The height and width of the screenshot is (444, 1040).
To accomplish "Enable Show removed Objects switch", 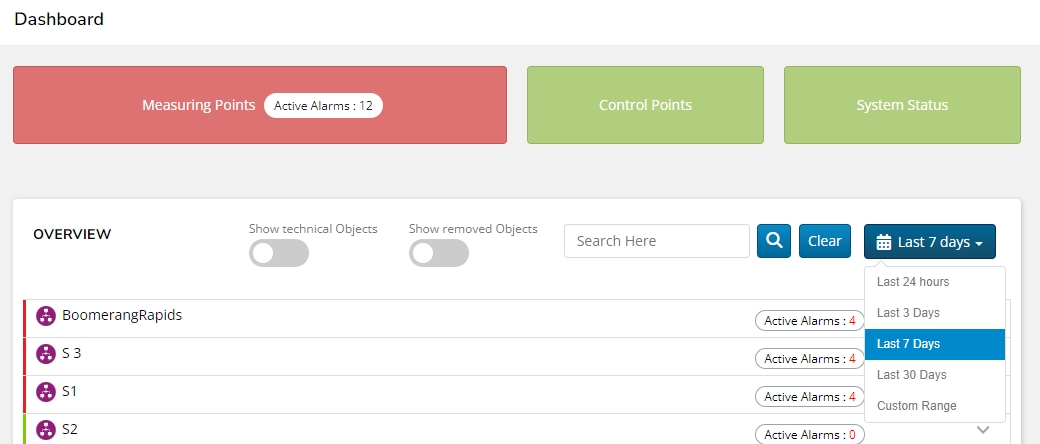I will click(x=438, y=254).
